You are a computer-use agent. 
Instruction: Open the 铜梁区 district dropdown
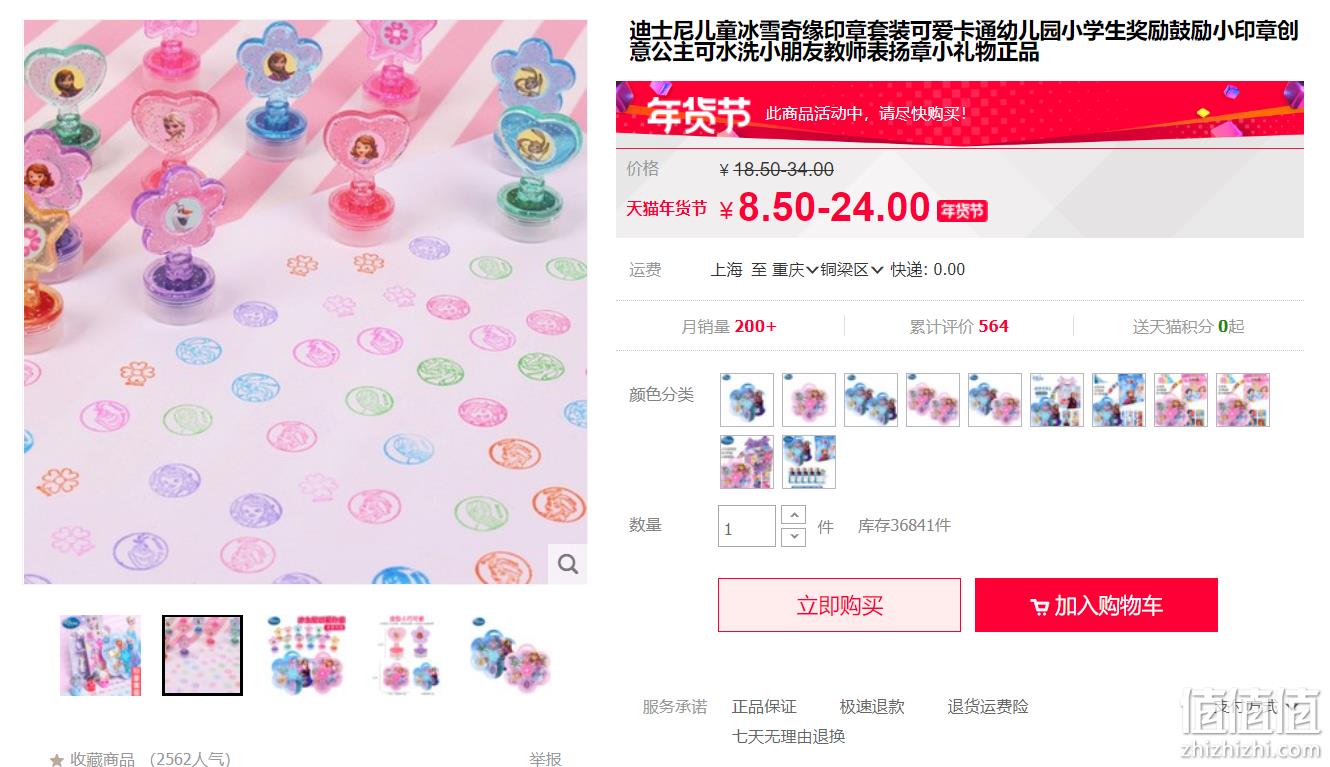click(x=852, y=269)
